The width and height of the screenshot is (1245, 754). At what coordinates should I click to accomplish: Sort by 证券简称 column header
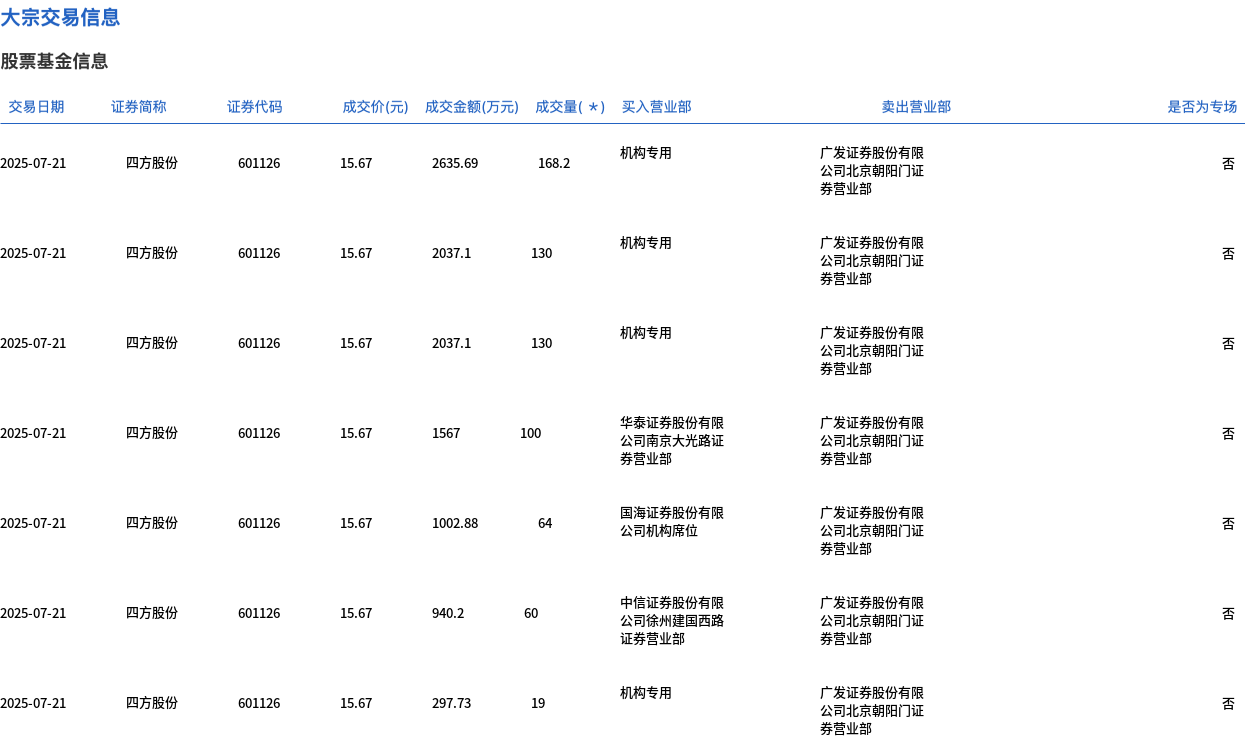(x=139, y=107)
